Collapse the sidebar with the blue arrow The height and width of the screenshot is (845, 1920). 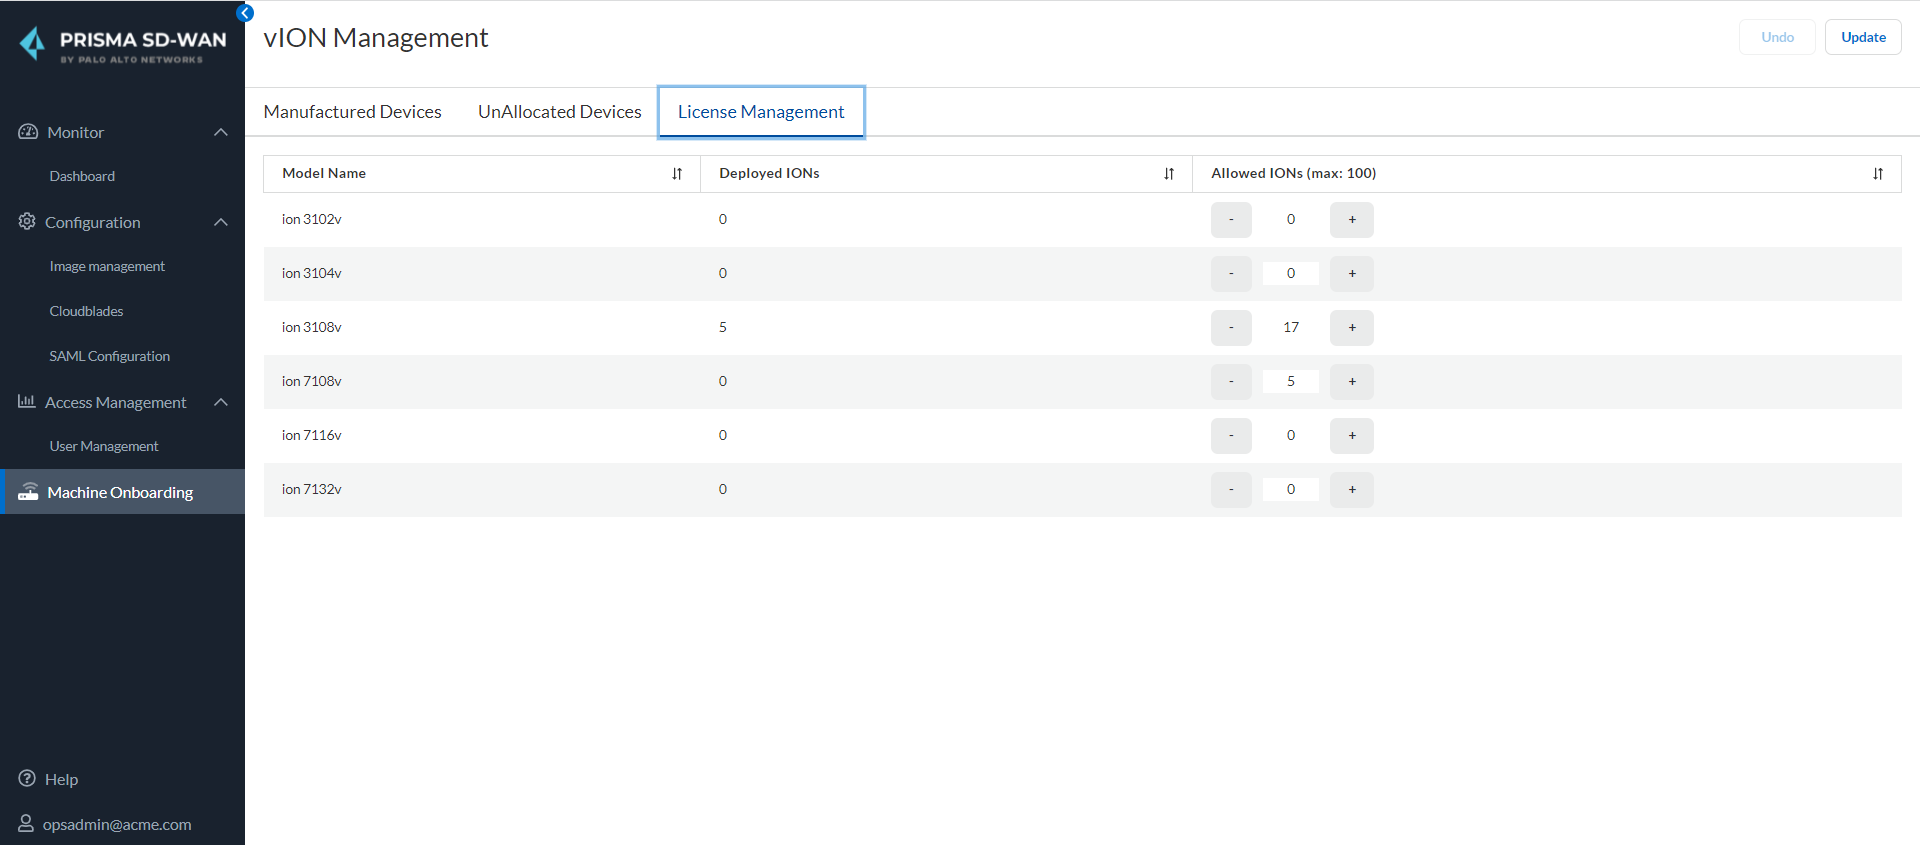point(245,13)
